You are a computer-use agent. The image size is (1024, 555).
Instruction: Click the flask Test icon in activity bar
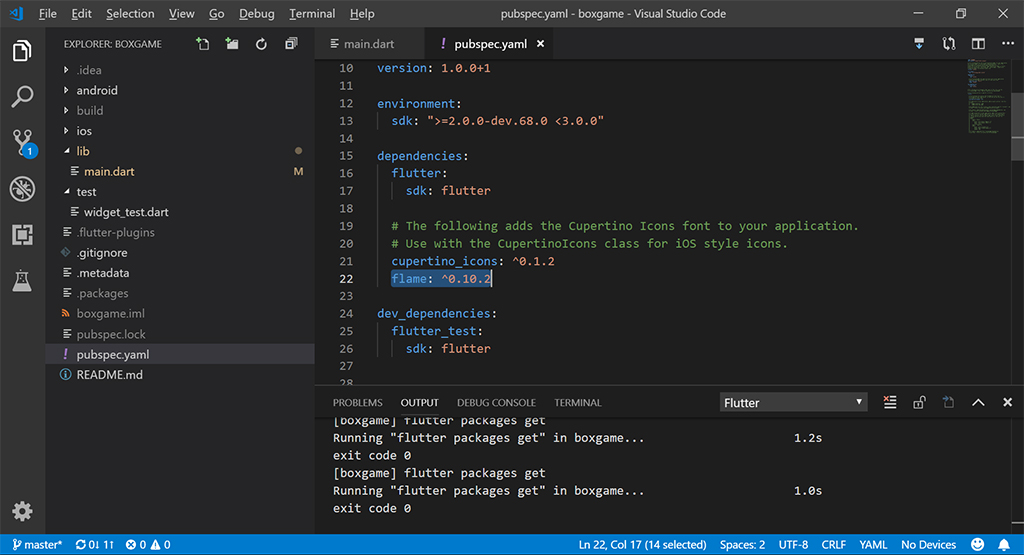(x=22, y=282)
